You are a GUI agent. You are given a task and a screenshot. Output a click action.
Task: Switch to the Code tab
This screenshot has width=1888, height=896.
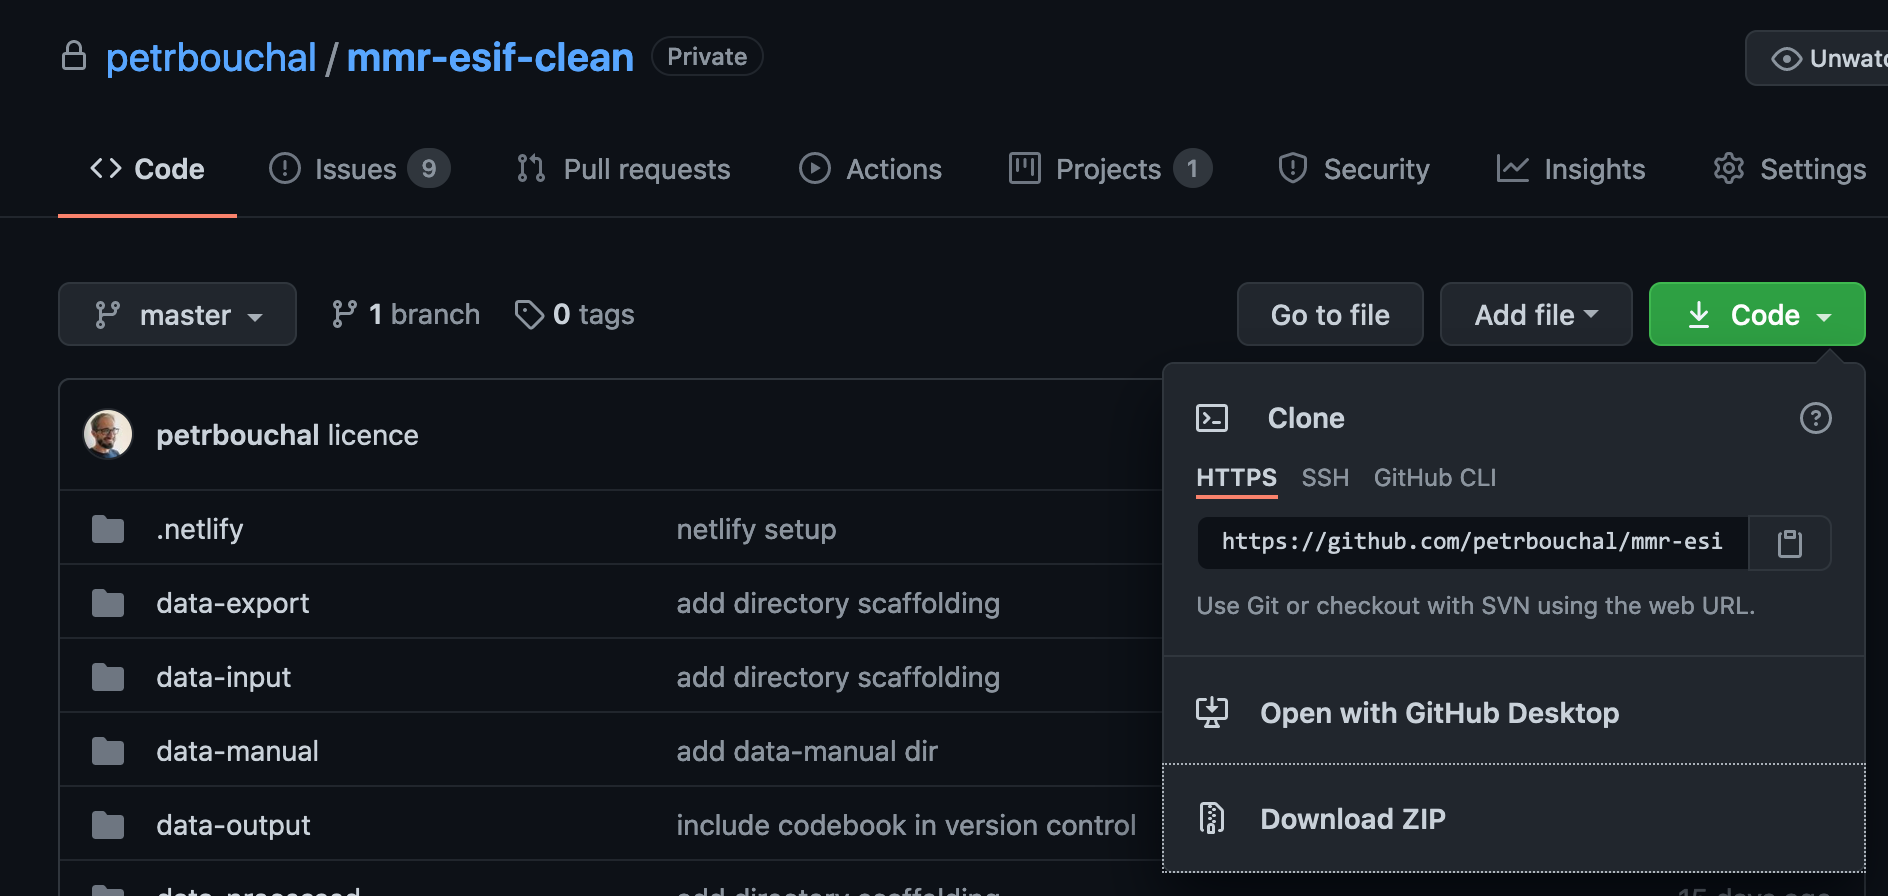click(148, 169)
